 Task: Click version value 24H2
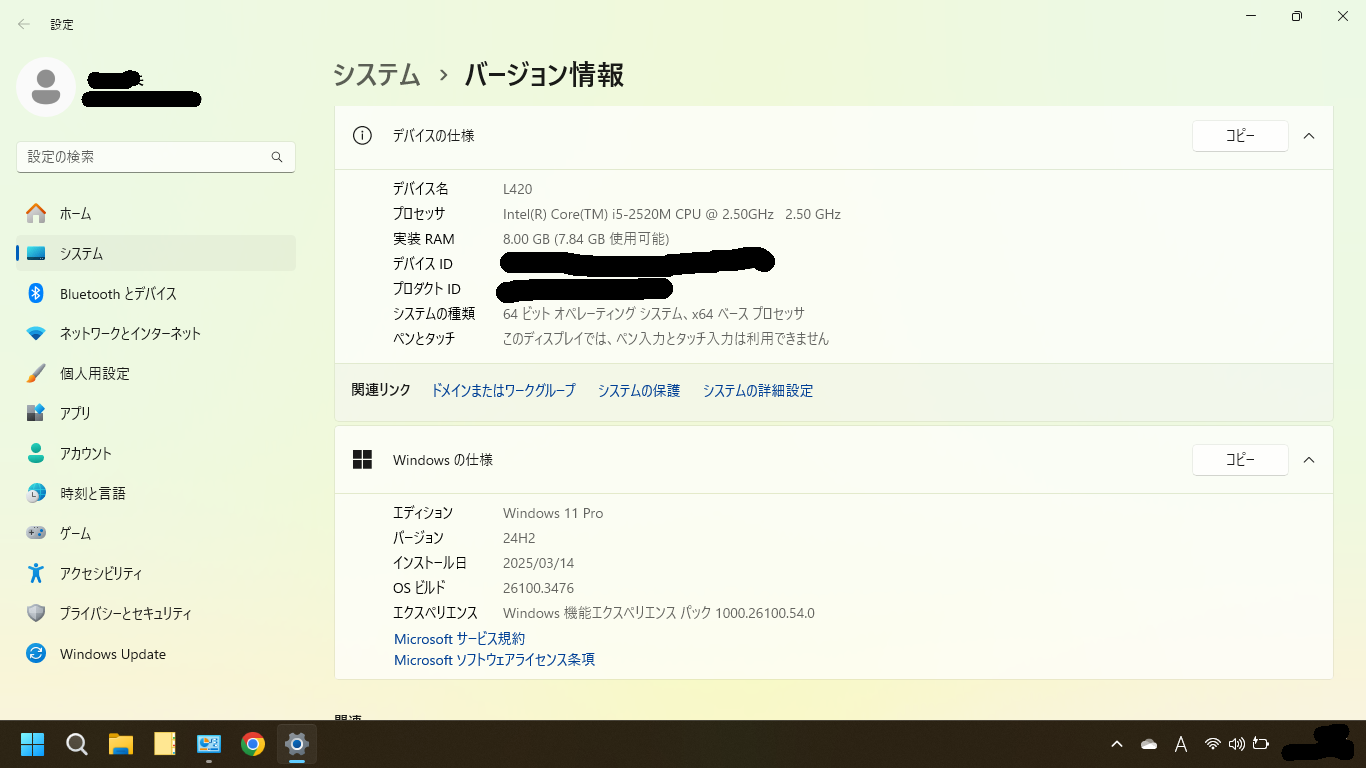coord(519,538)
